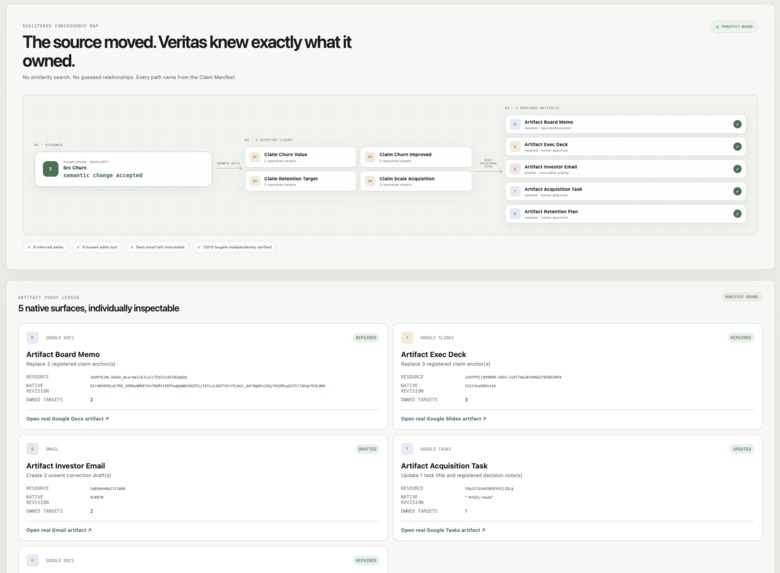780x573 pixels.
Task: Select the Claim Scale Acquisition node
Action: (x=416, y=181)
